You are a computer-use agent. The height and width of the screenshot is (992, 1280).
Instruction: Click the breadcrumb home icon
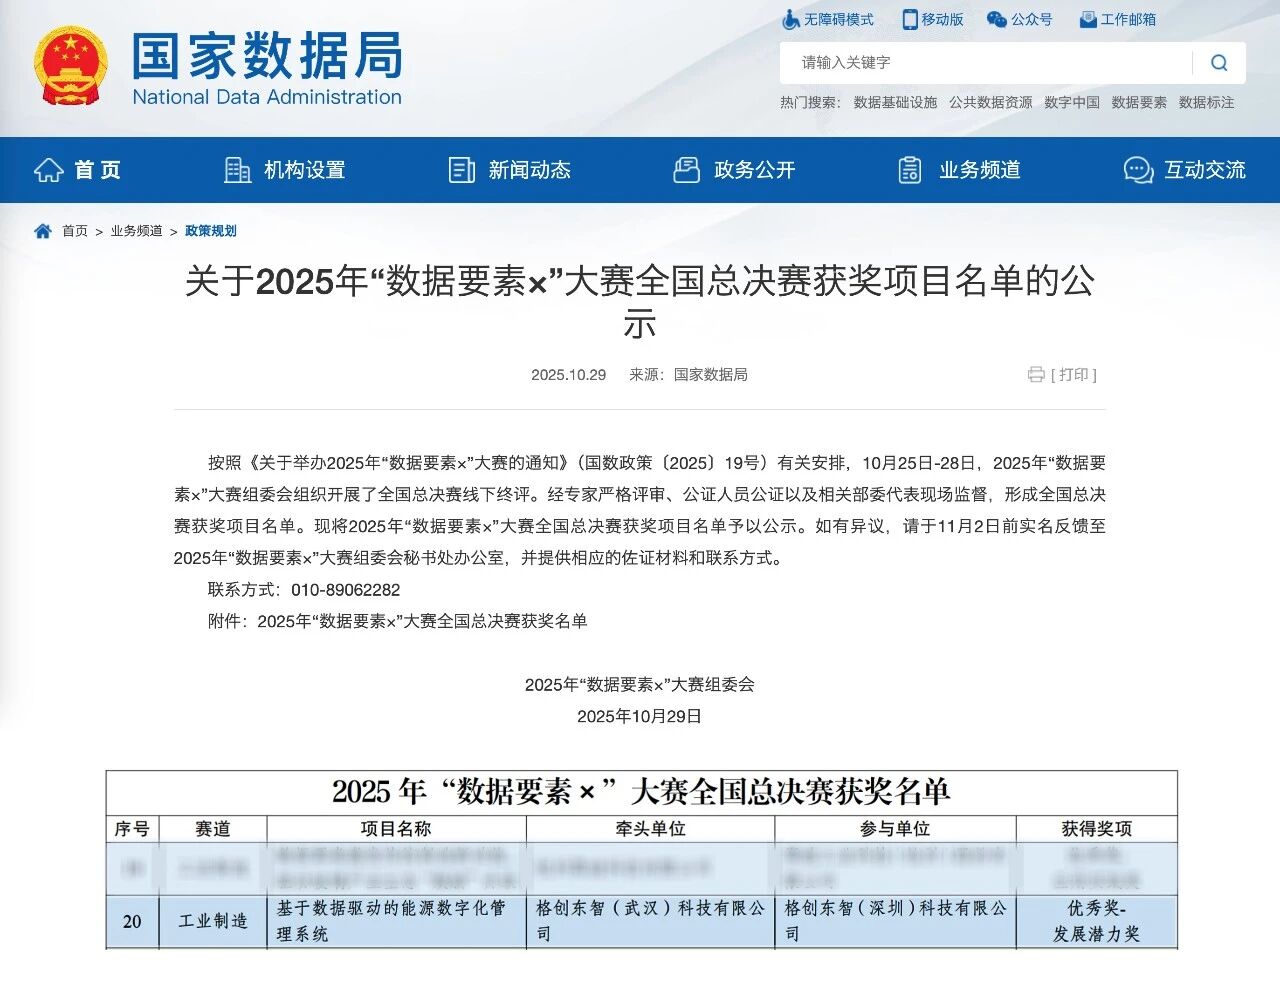(43, 231)
